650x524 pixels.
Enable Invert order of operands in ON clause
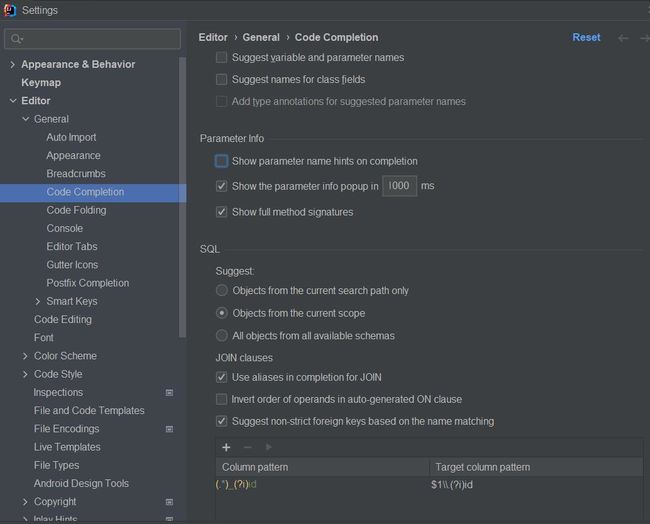[x=222, y=399]
